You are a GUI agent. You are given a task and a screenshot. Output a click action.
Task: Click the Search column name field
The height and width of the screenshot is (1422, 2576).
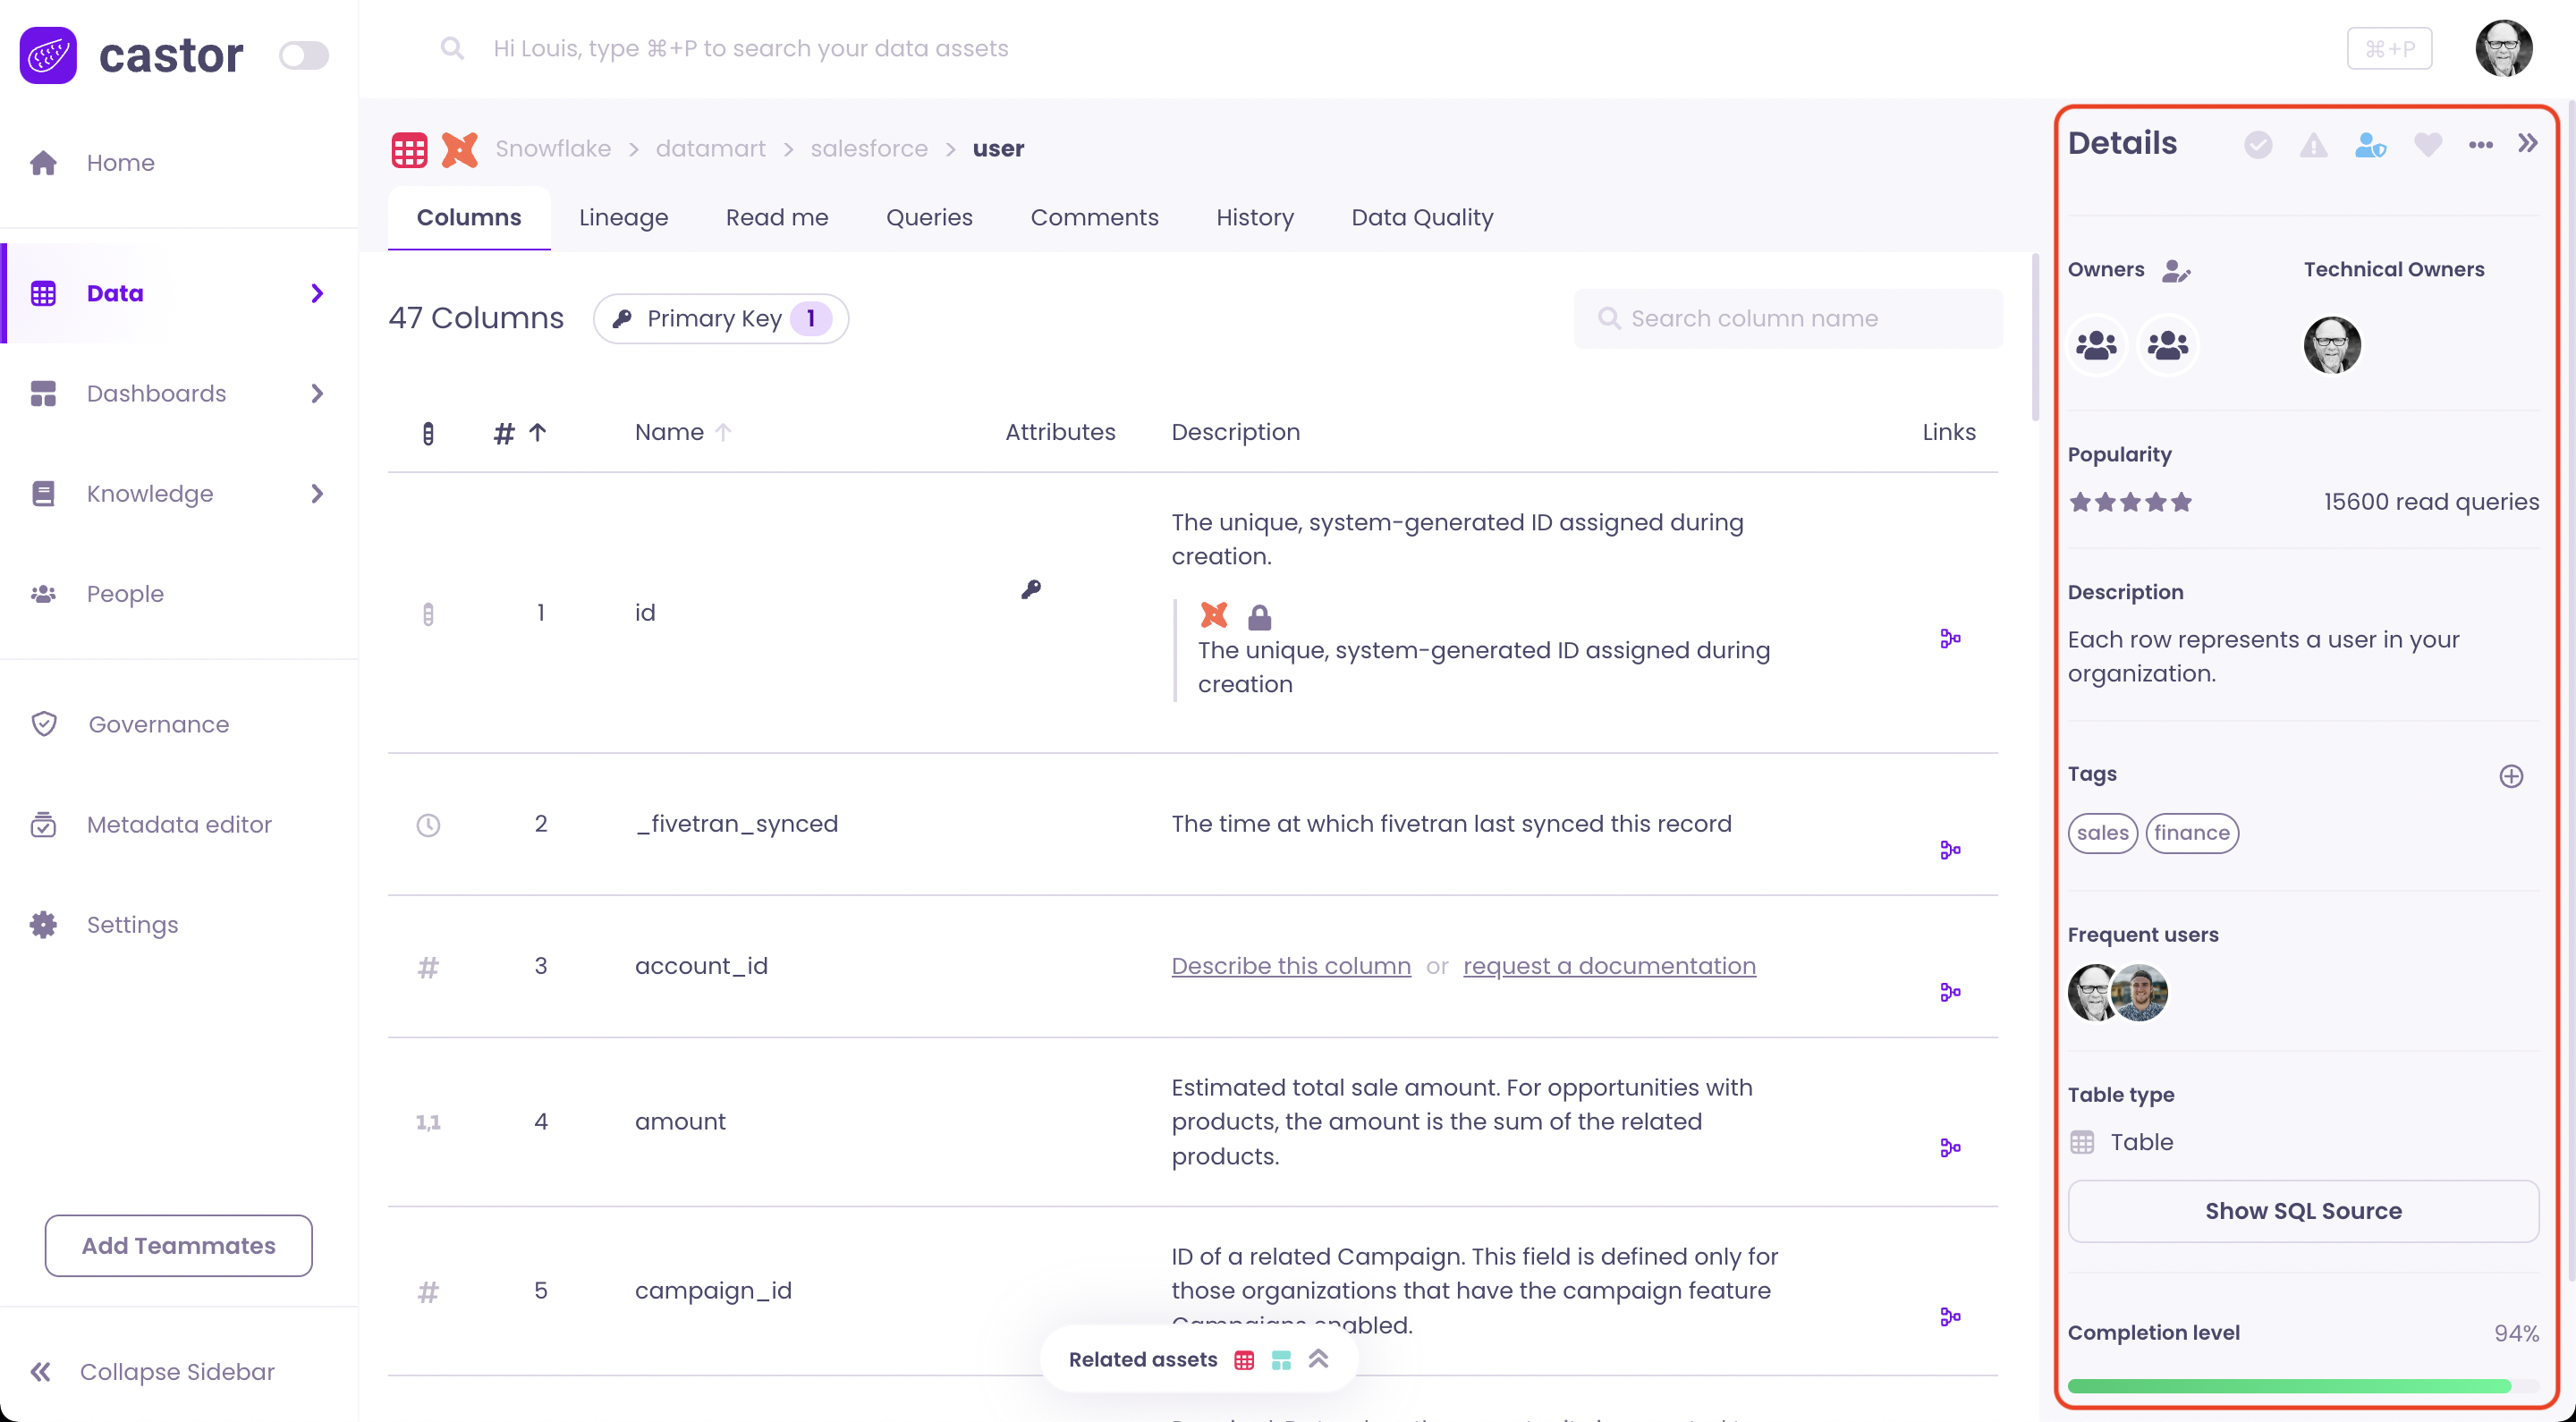[x=1788, y=318]
